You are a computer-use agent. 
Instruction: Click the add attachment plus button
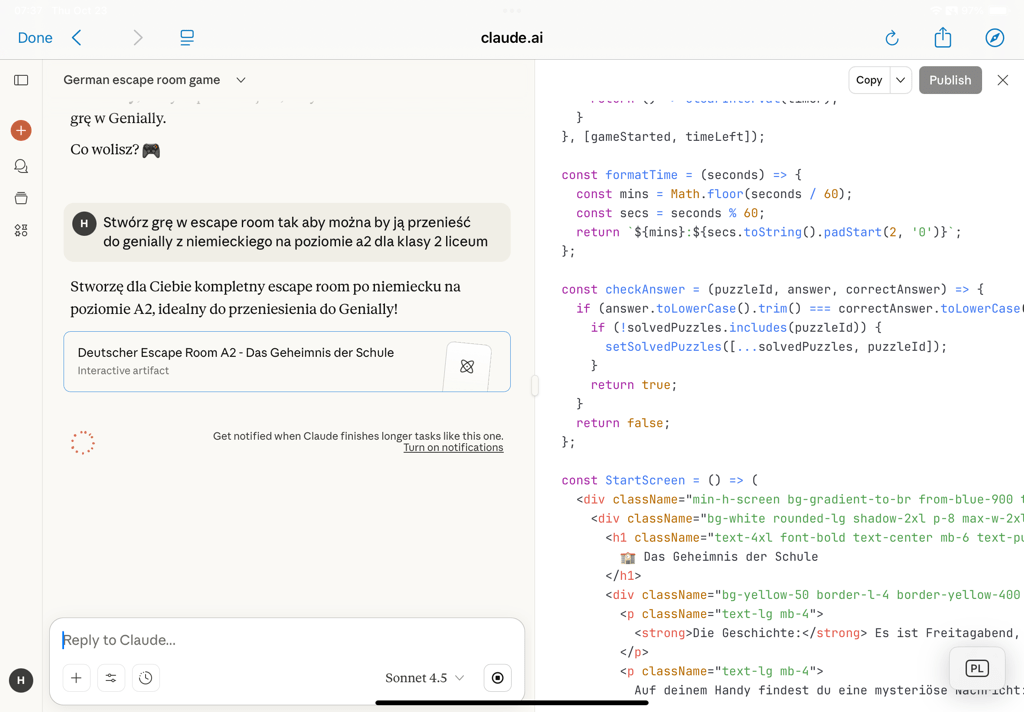(76, 678)
